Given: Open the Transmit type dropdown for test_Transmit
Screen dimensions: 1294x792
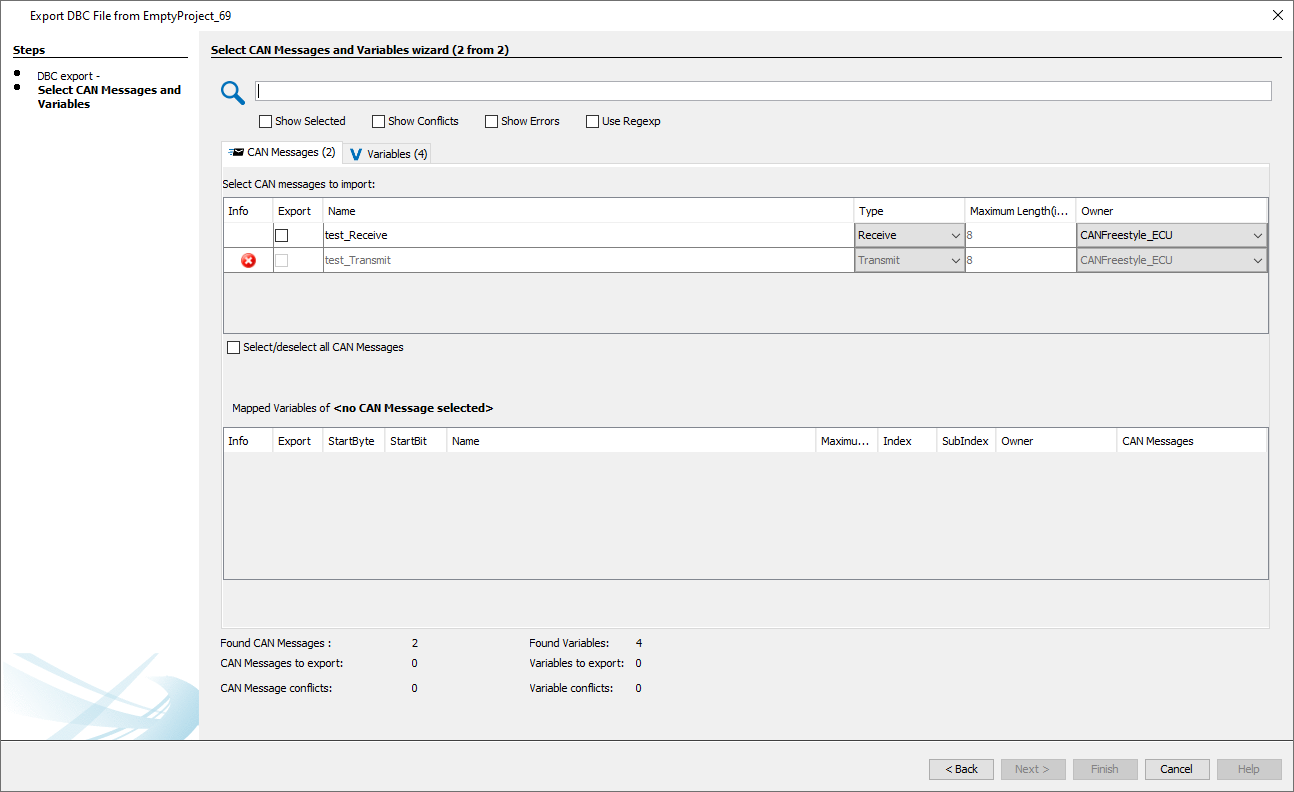Looking at the screenshot, I should 954,259.
